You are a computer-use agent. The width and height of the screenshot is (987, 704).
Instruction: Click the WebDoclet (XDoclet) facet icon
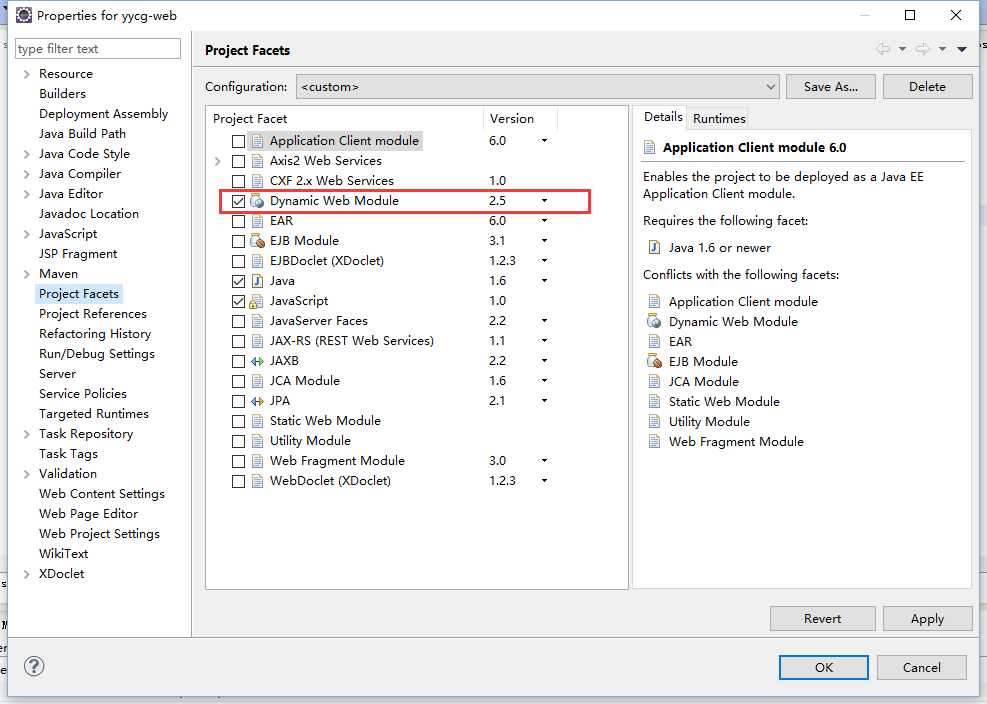click(257, 481)
